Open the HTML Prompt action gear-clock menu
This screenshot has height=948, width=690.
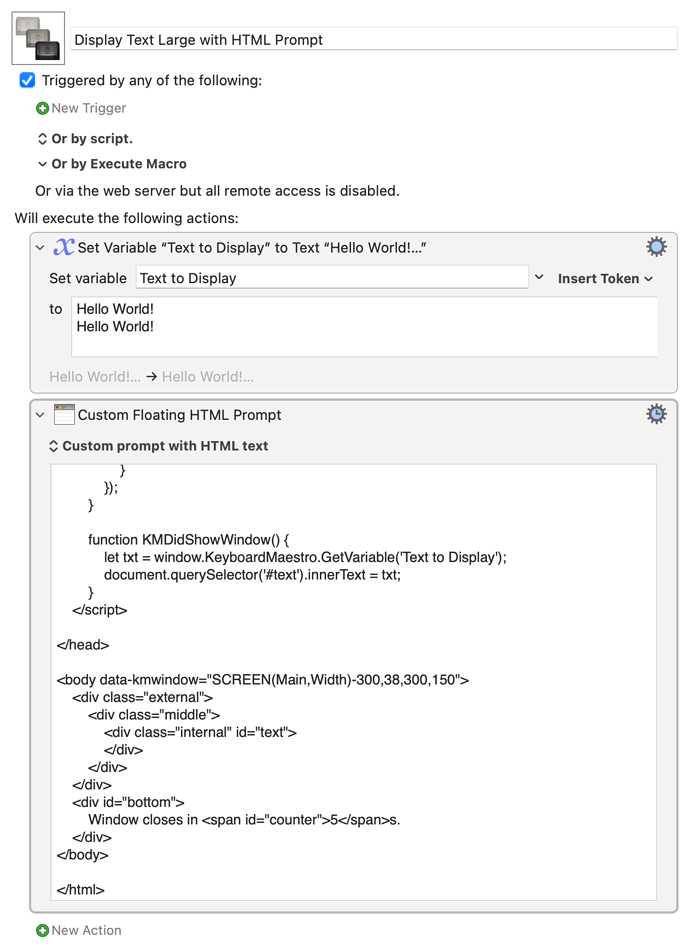click(x=656, y=414)
